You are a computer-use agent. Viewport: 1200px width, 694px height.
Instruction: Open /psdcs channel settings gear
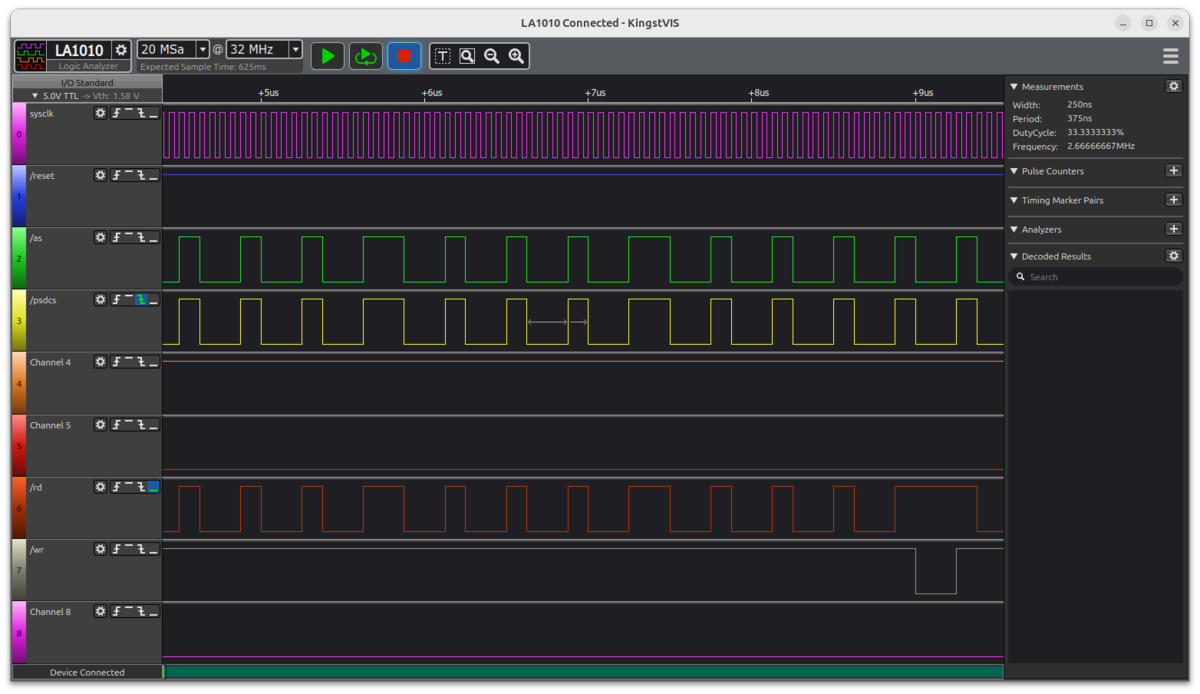100,299
